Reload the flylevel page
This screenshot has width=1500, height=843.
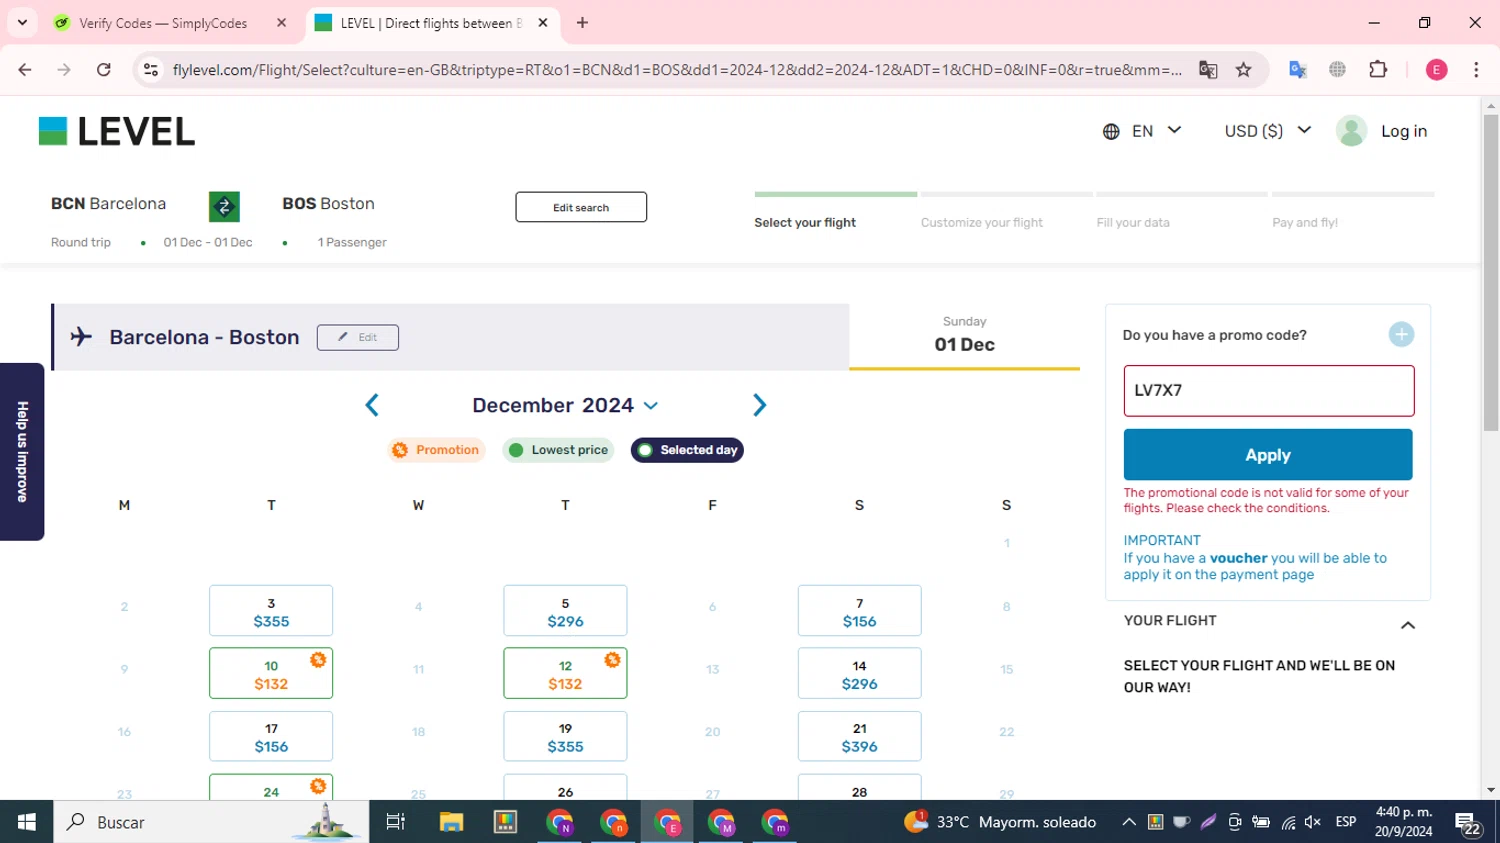coord(104,69)
